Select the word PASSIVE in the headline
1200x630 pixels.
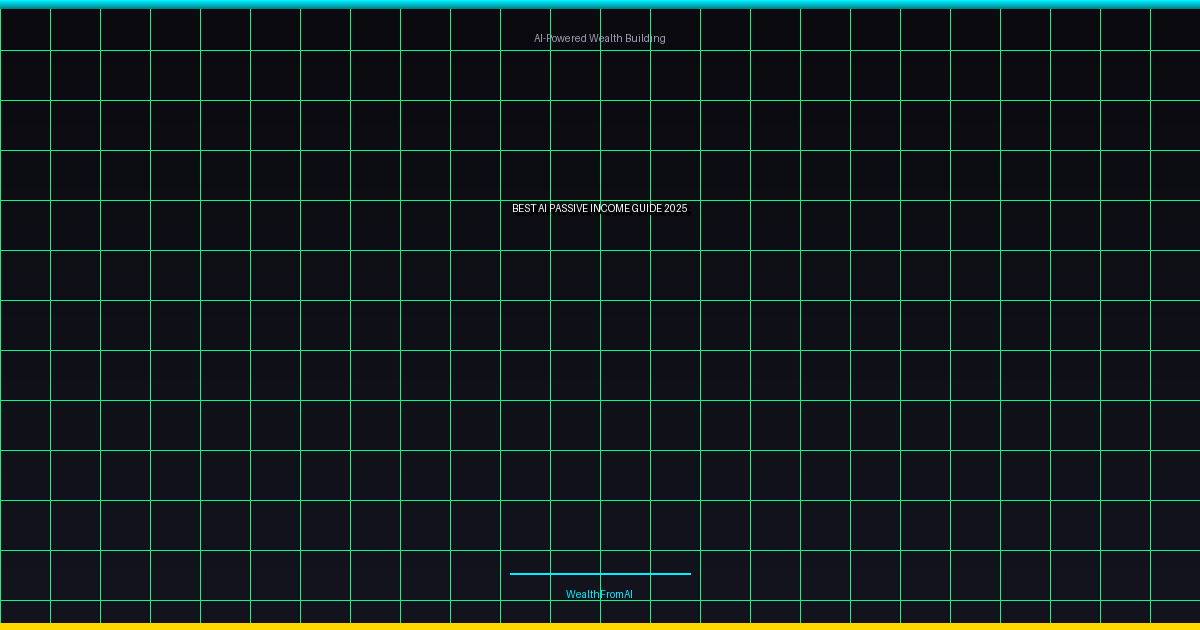point(569,209)
